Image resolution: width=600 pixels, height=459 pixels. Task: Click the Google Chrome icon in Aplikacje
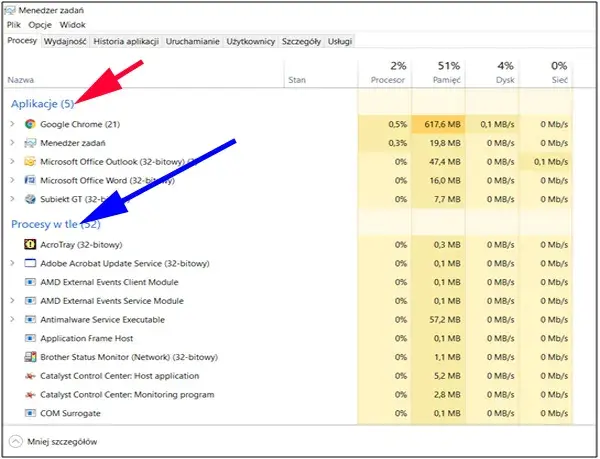pos(30,124)
